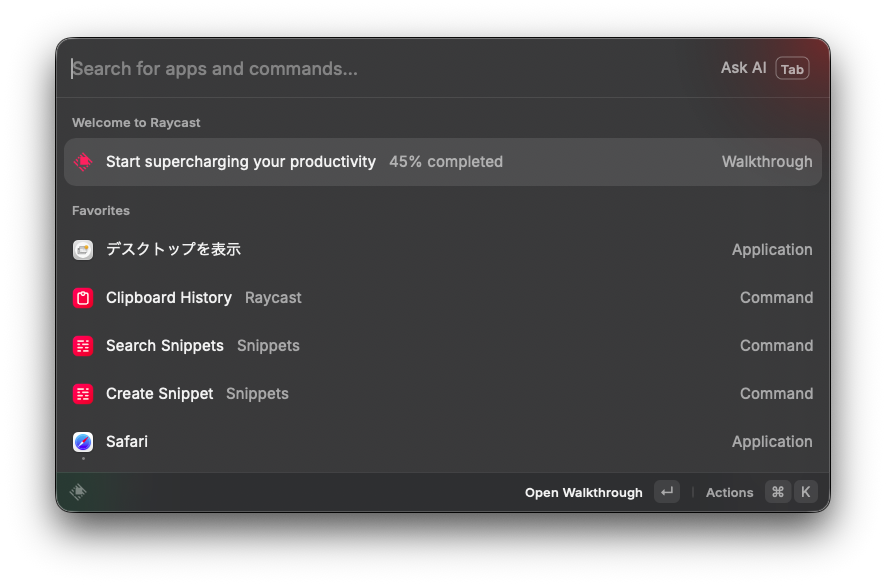The image size is (886, 586).
Task: Click Application label on デスクトップを表示 row
Action: point(772,250)
